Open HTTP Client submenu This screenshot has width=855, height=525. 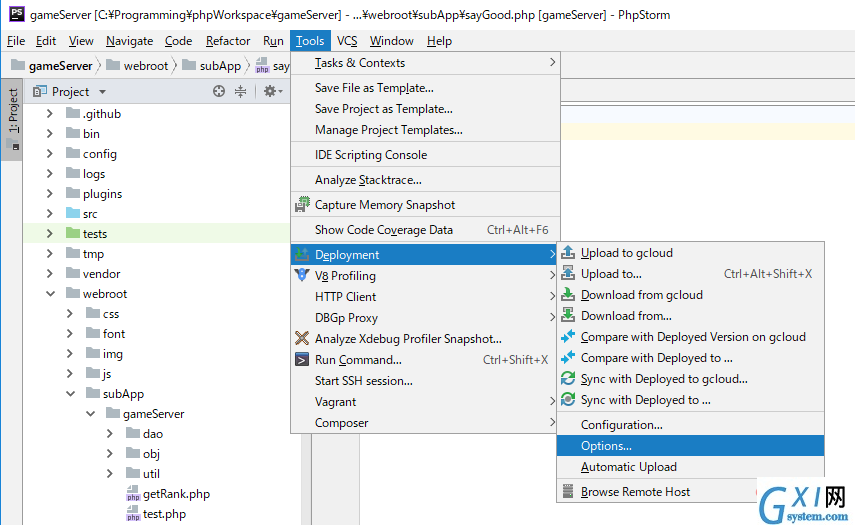point(425,297)
